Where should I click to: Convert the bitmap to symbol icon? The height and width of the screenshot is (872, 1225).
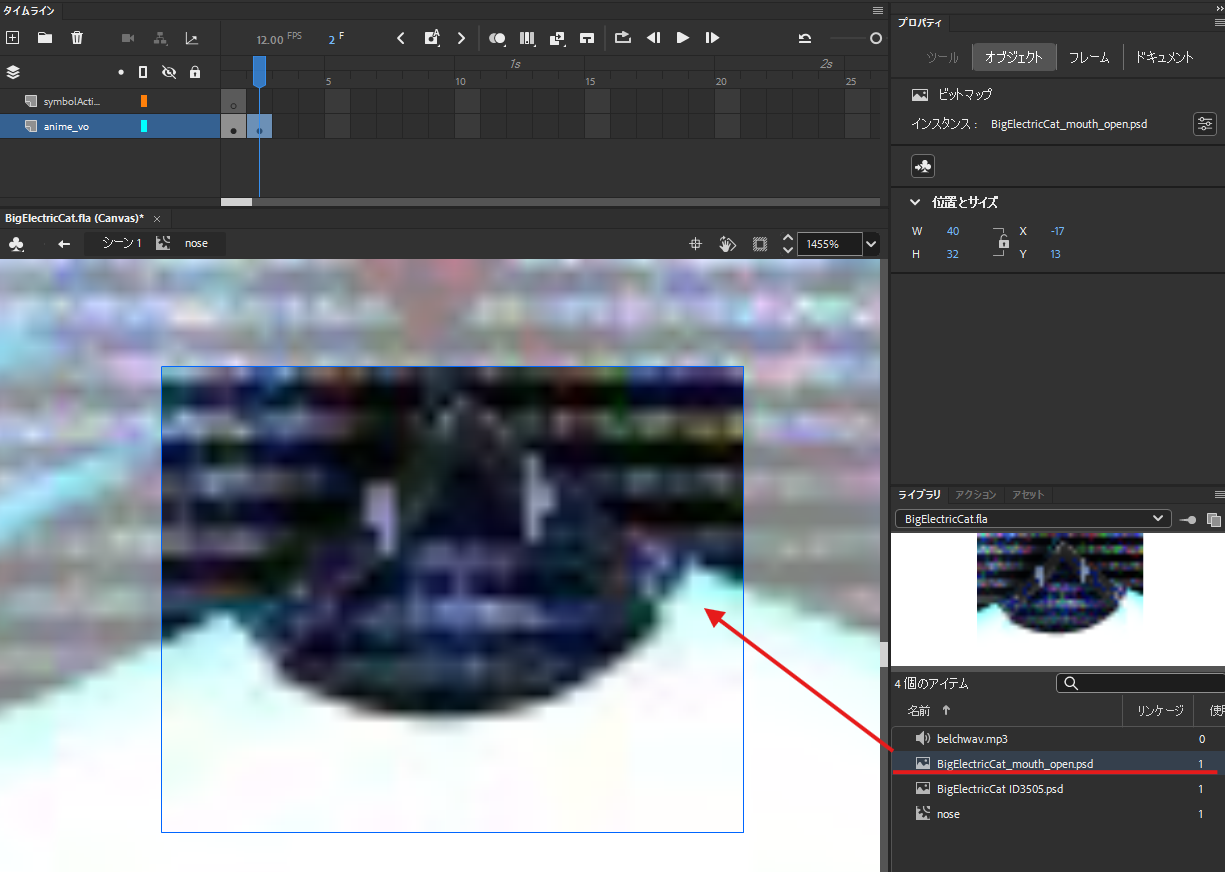[922, 166]
